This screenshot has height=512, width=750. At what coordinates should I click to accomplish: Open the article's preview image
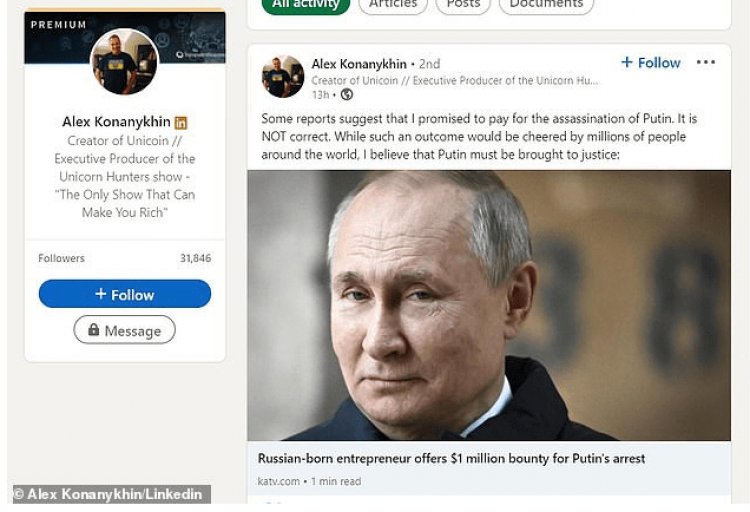pyautogui.click(x=489, y=305)
